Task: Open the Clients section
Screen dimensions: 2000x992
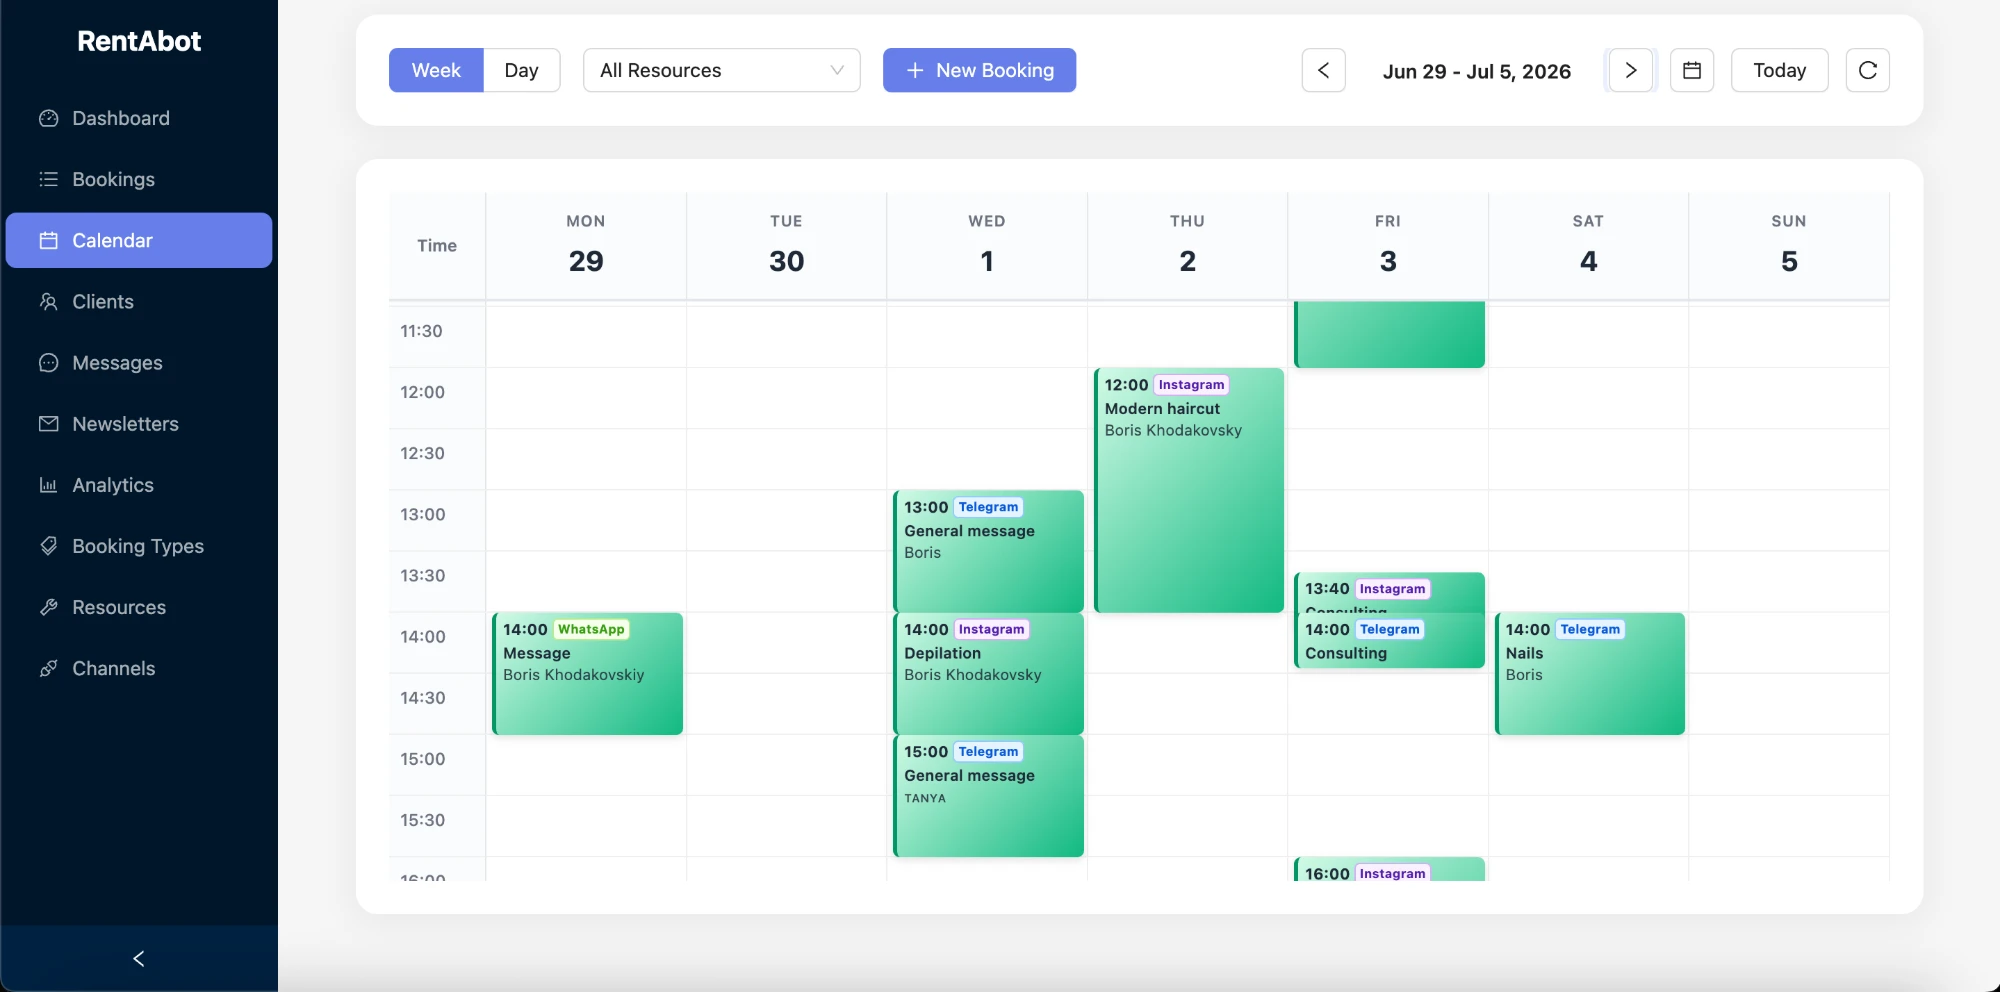Action: click(x=139, y=301)
